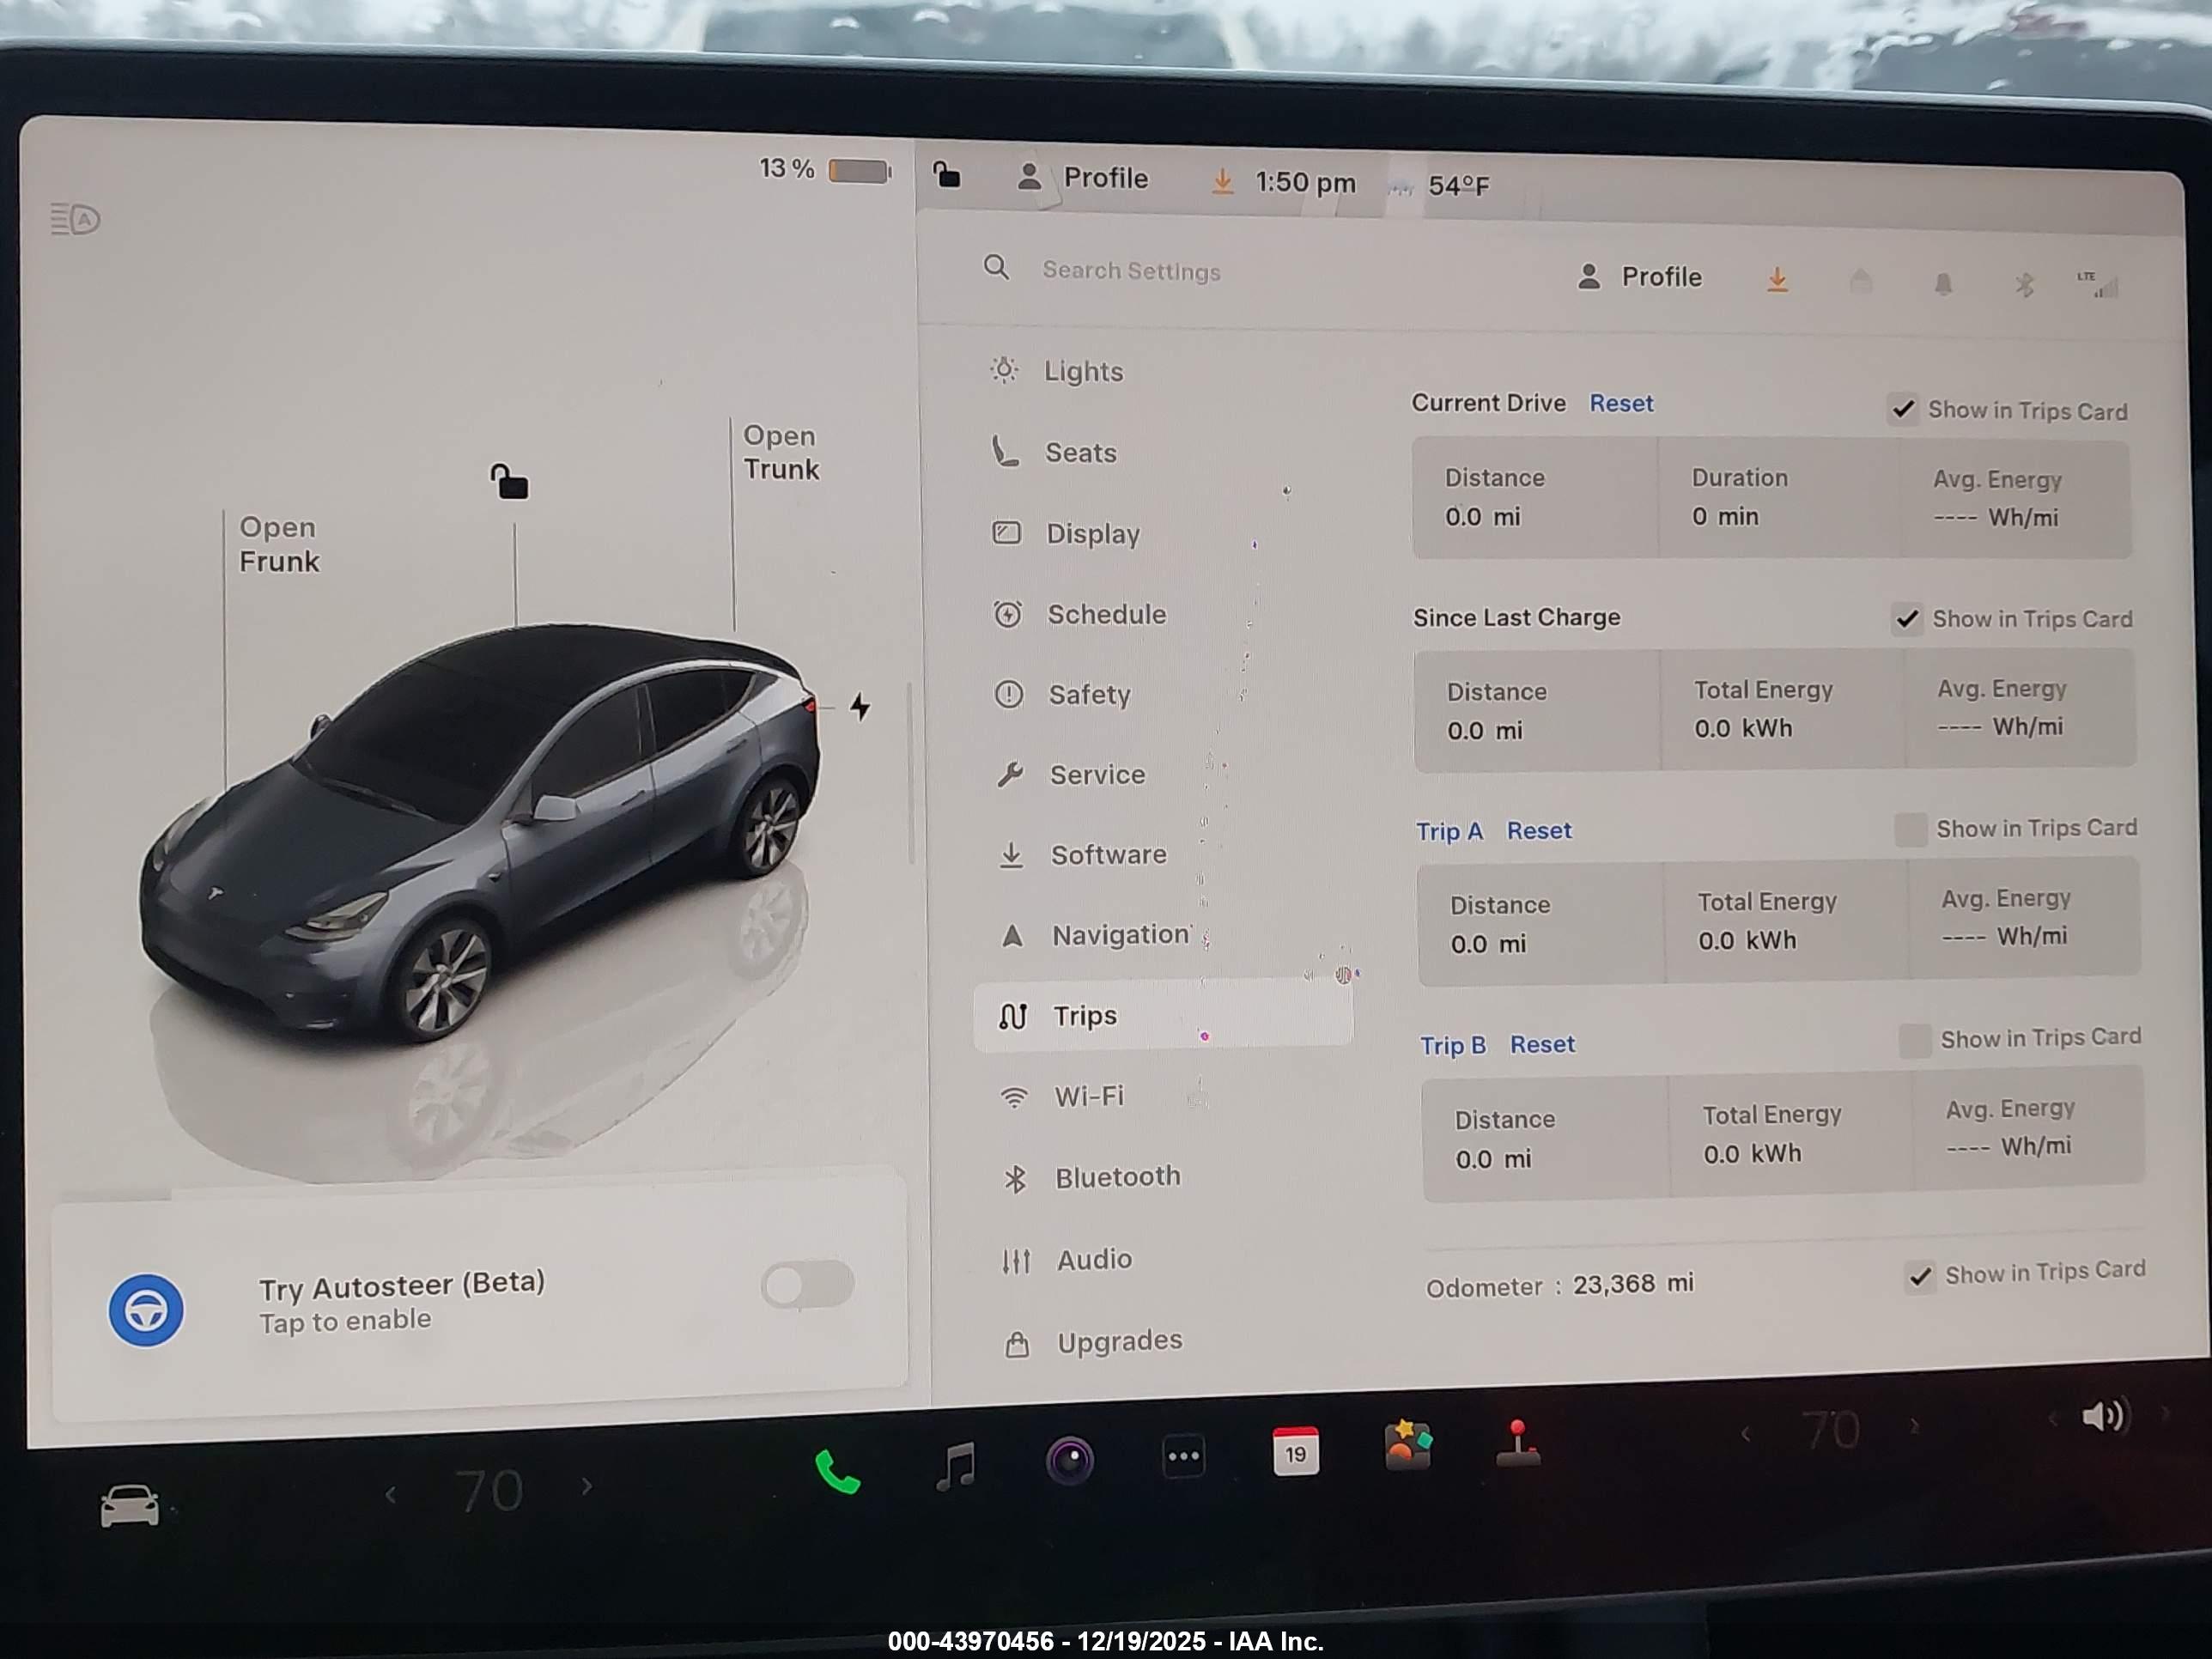The image size is (2212, 1659).
Task: Open the all-apps three dots launcher
Action: [1184, 1456]
